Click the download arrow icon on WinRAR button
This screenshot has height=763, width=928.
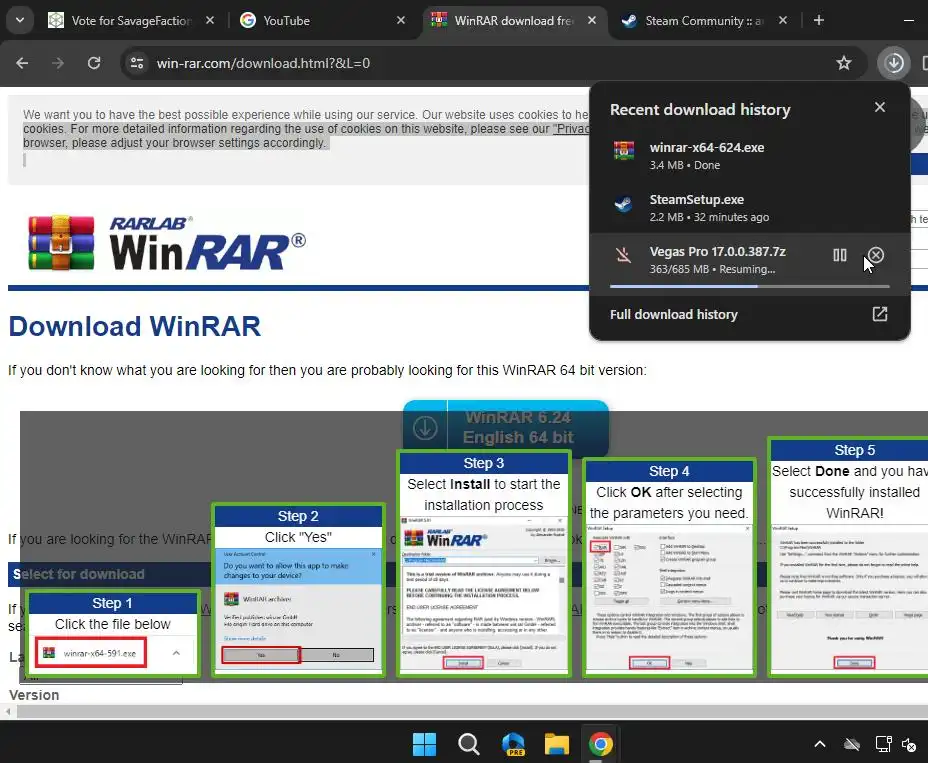click(x=425, y=427)
